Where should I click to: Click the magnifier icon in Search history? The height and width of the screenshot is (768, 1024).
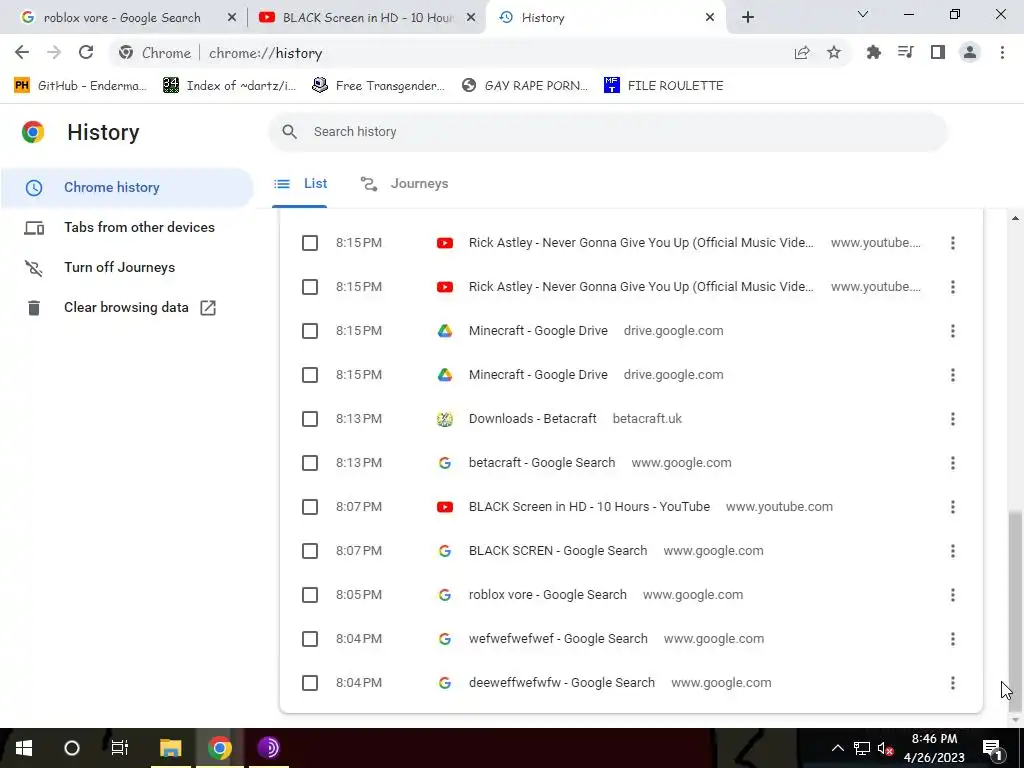pyautogui.click(x=289, y=132)
